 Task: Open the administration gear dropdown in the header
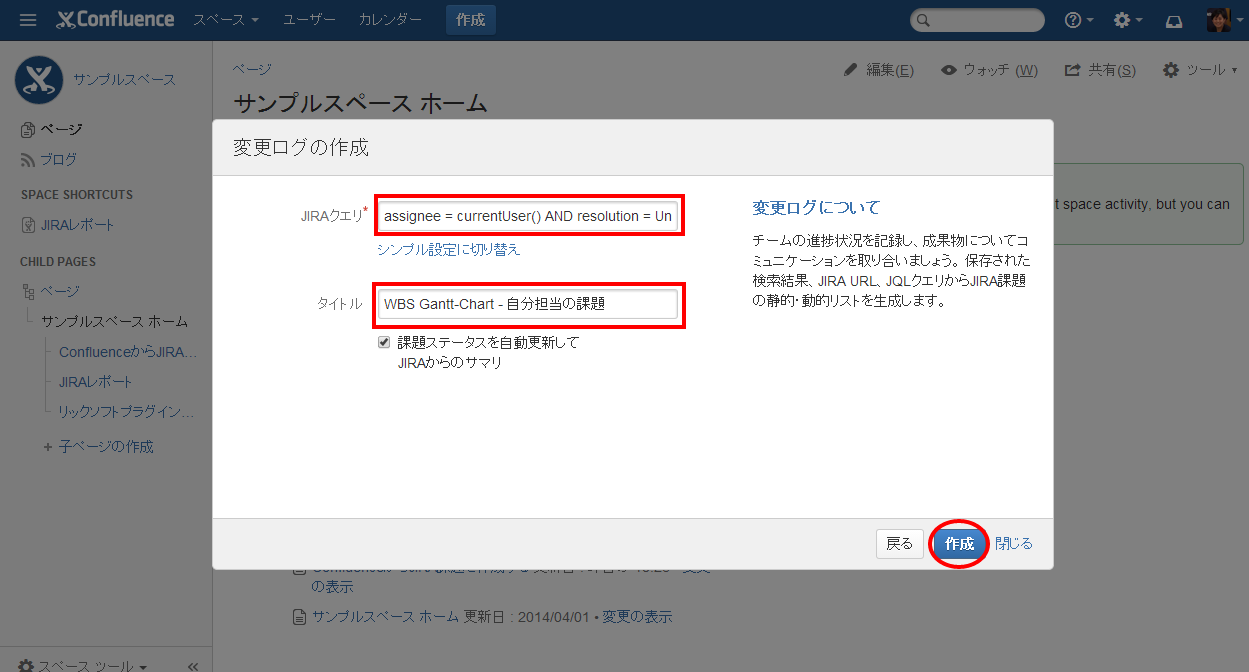(x=1127, y=20)
